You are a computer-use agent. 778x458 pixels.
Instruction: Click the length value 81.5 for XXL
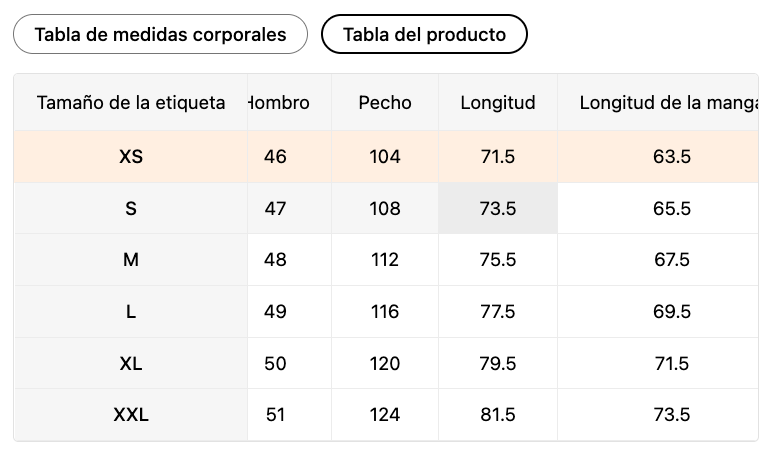[498, 415]
